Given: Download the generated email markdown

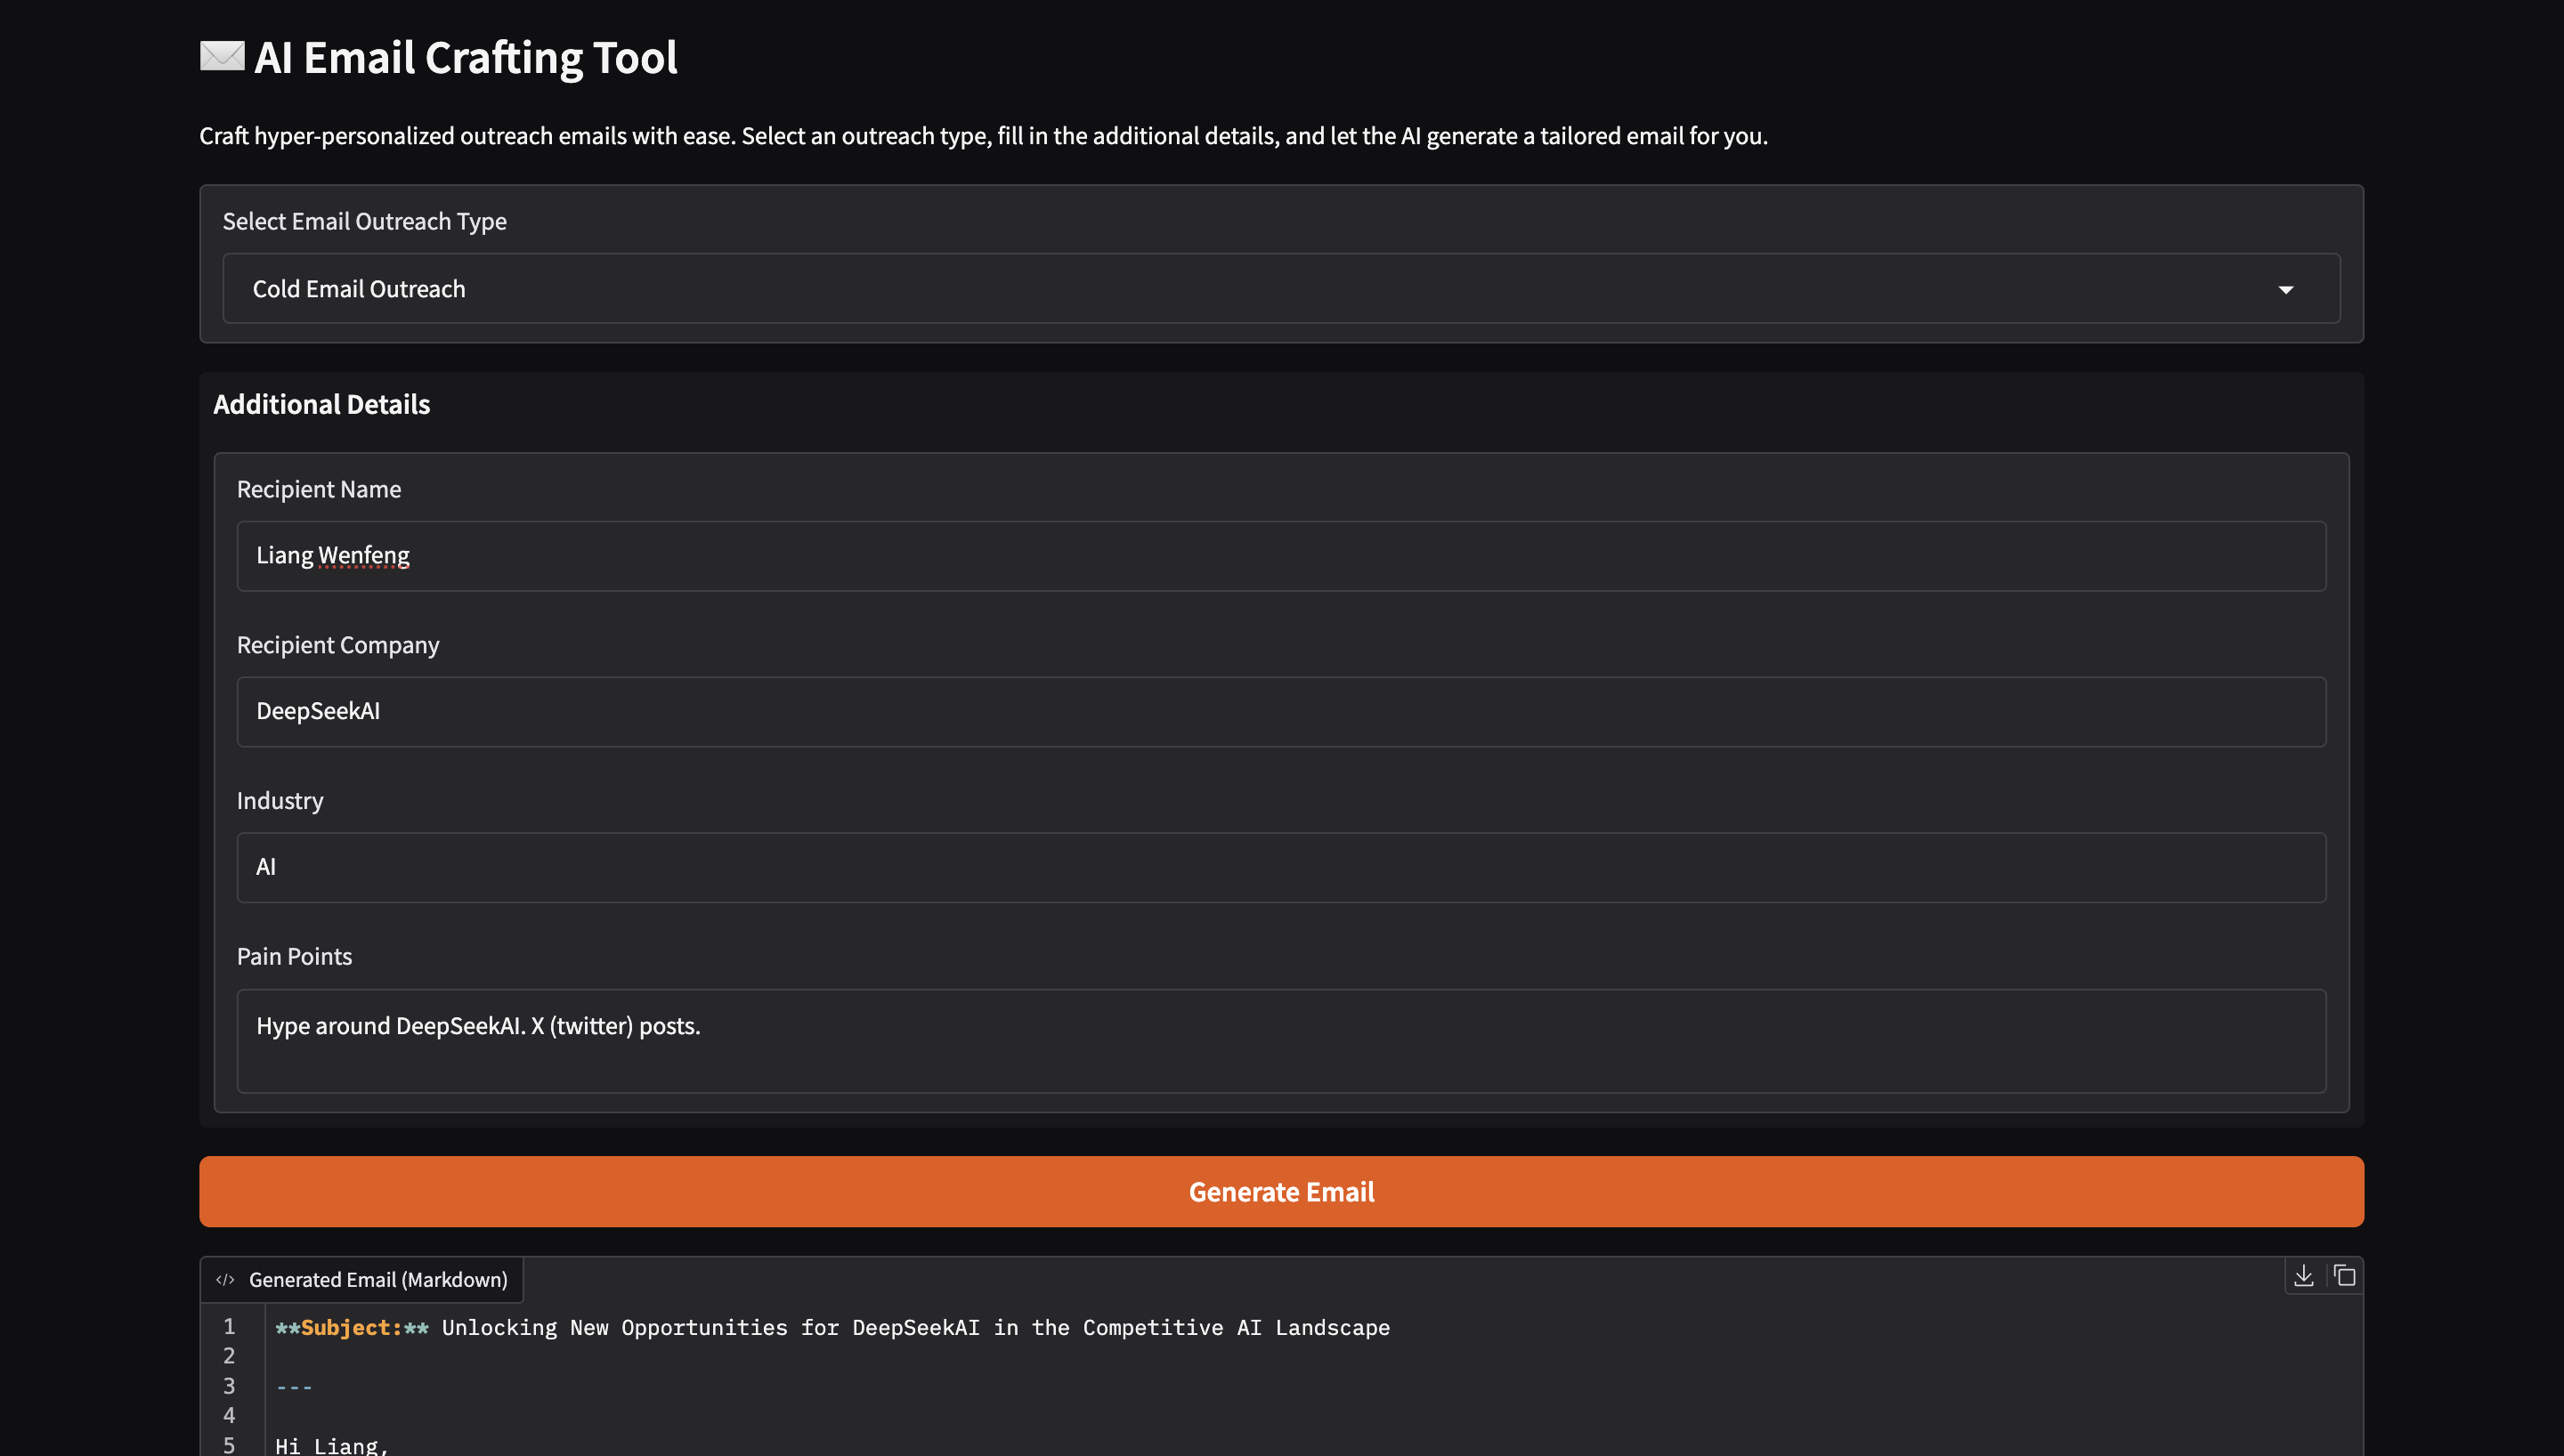Looking at the screenshot, I should pyautogui.click(x=2304, y=1276).
